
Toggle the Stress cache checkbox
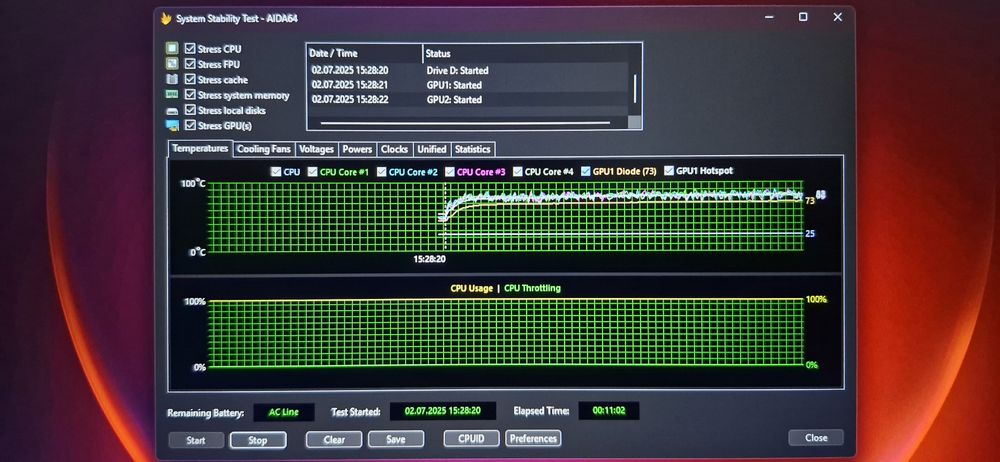click(x=189, y=79)
